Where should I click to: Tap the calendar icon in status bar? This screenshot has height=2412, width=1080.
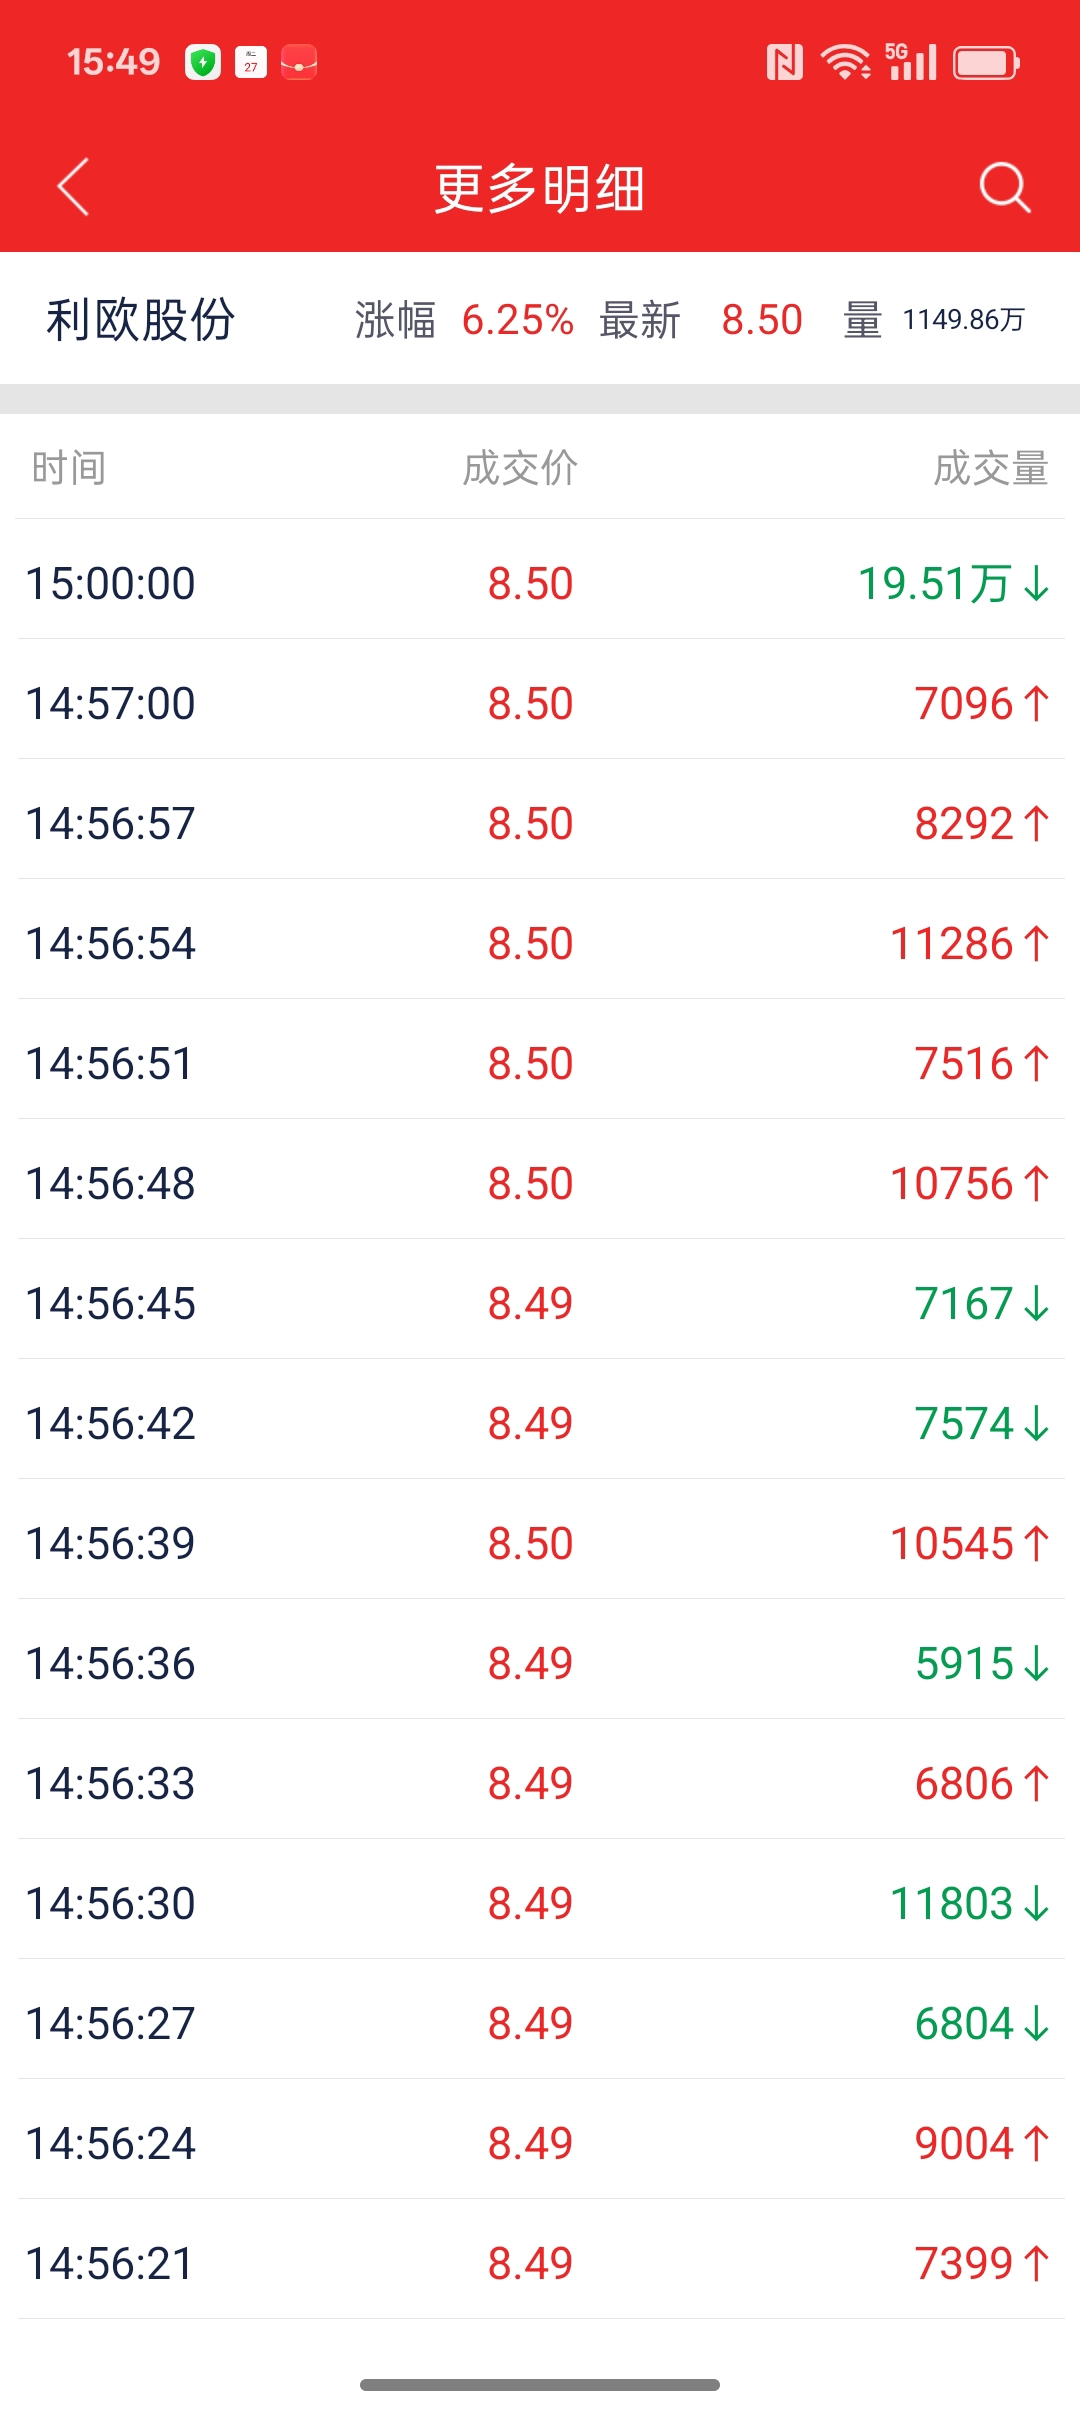coord(251,63)
